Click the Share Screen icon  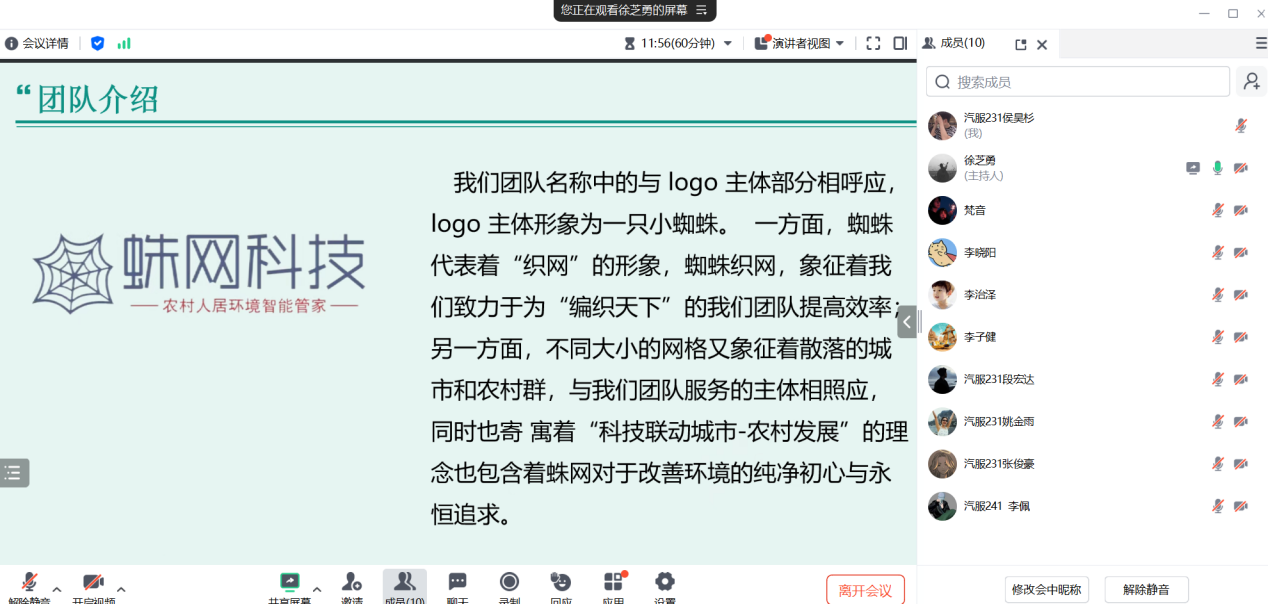[289, 582]
